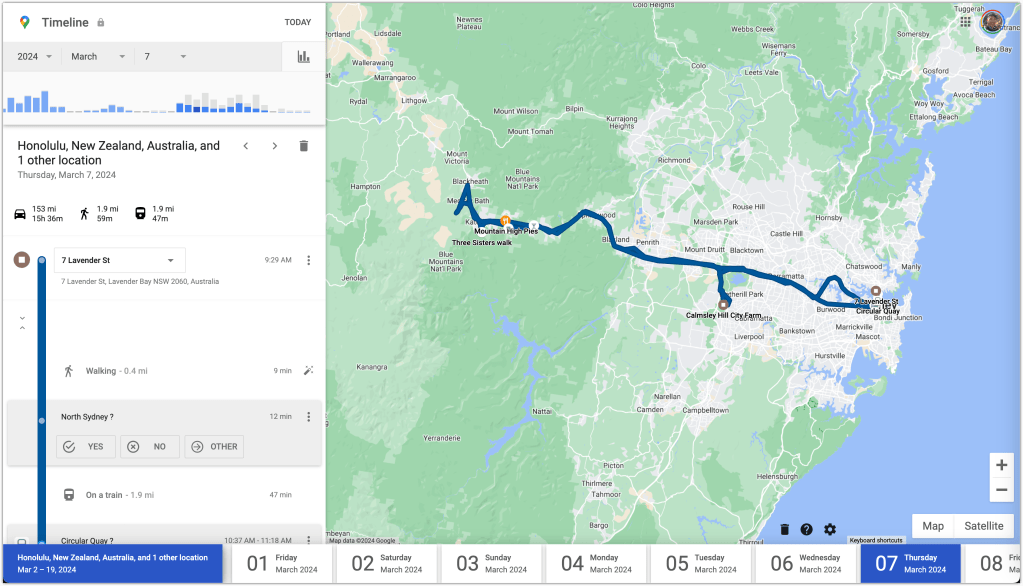1023x586 pixels.
Task: Reject North Sydney with NO
Action: [x=150, y=447]
